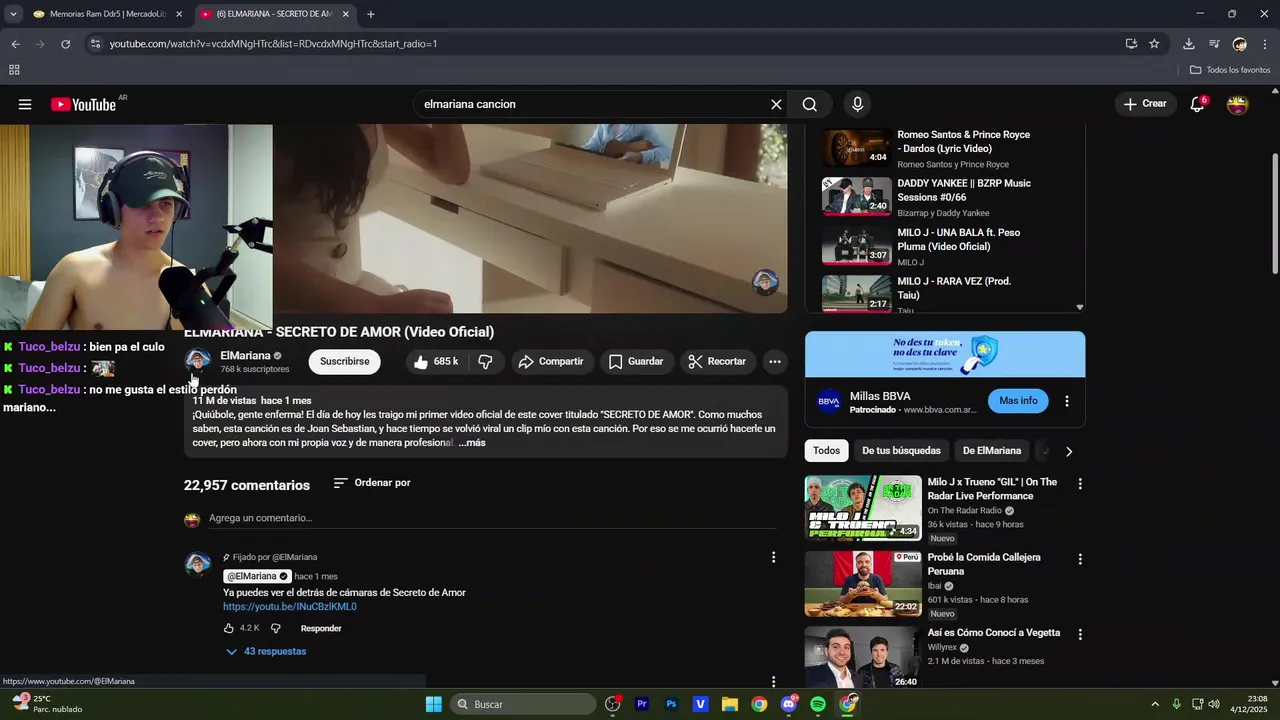Screen dimensions: 1280x720
Task: Open options for Así es Cómo Conocí
Action: click(1080, 634)
